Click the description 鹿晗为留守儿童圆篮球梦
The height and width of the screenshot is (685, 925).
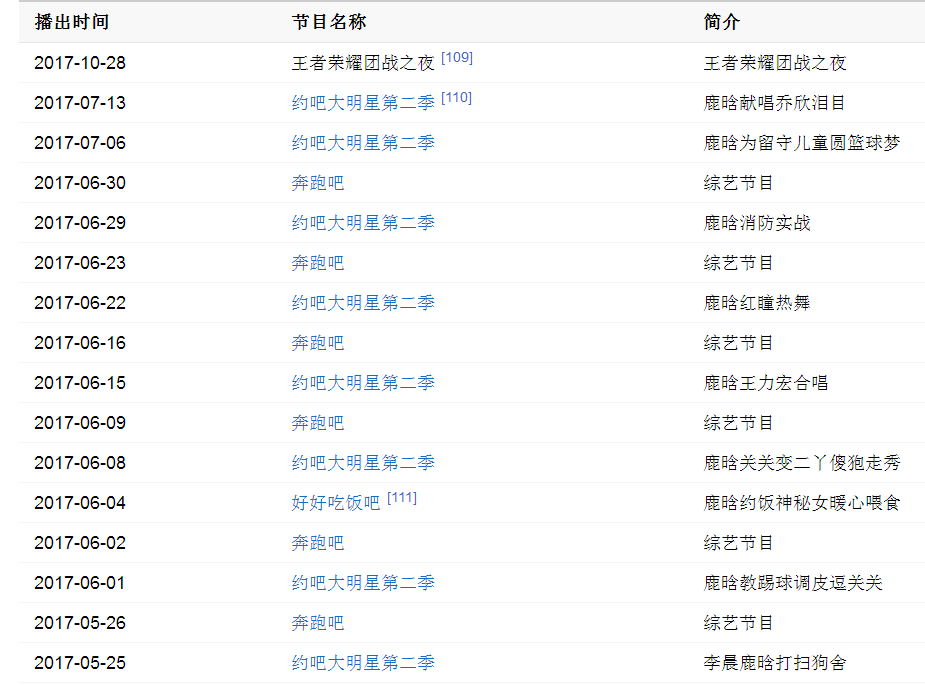[x=802, y=143]
